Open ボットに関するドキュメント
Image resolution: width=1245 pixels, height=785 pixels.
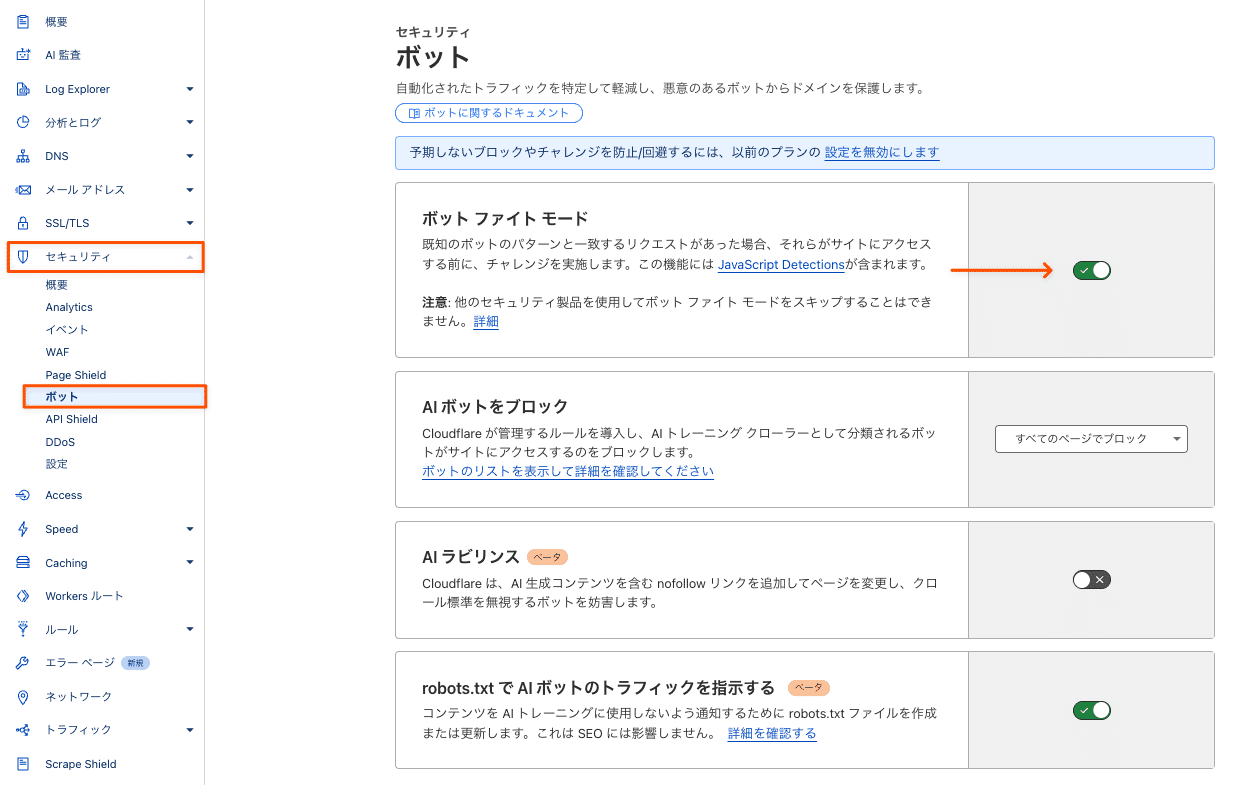[x=488, y=112]
